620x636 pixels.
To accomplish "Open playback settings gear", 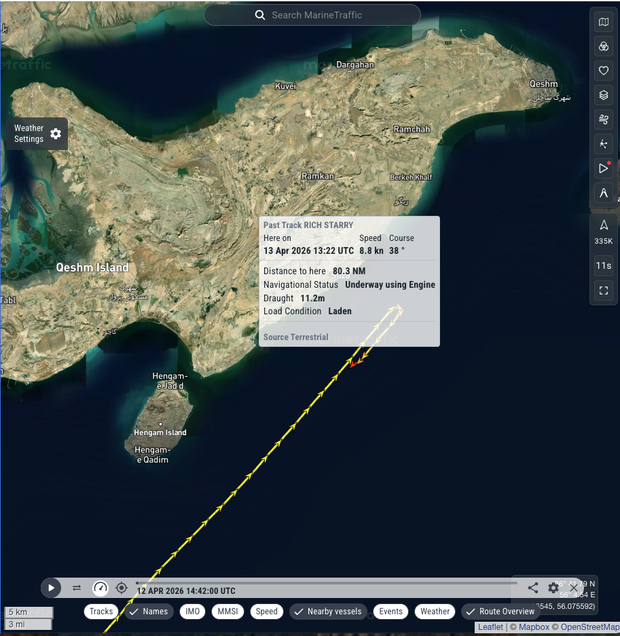I will [x=553, y=588].
